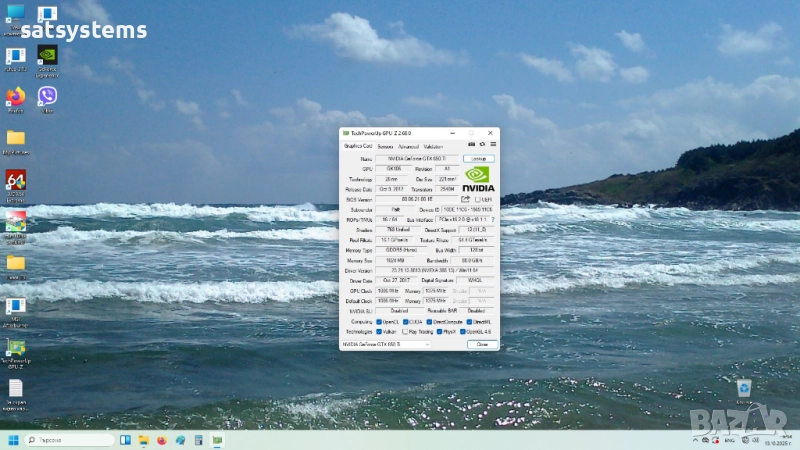Click the screenshot camera icon in GPU-Z

coord(471,146)
